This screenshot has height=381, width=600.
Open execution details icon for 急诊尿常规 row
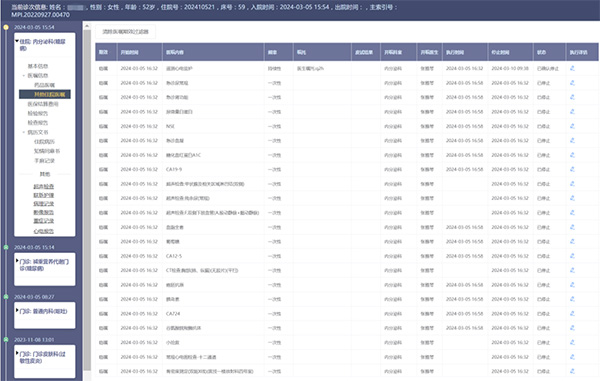click(x=572, y=83)
